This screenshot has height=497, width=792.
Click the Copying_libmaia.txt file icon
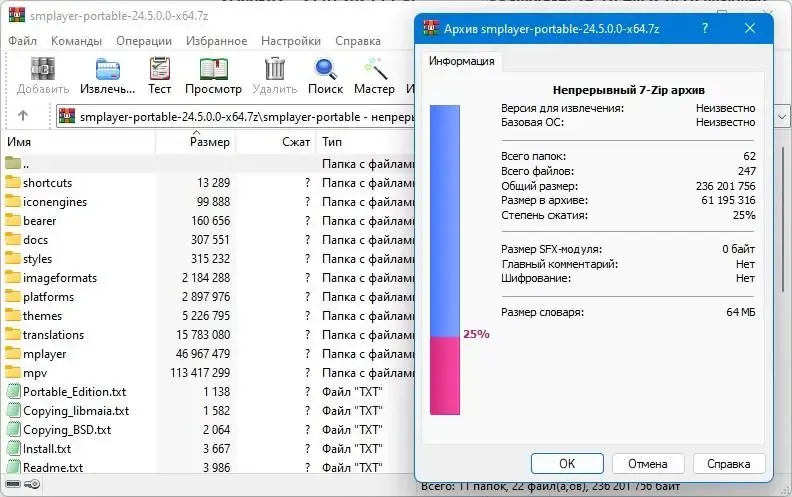14,411
